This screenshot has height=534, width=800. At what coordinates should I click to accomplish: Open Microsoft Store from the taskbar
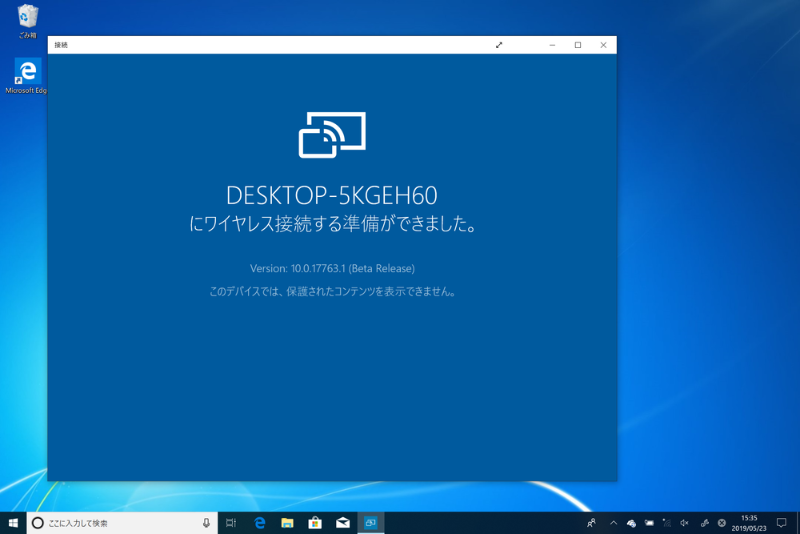314,523
